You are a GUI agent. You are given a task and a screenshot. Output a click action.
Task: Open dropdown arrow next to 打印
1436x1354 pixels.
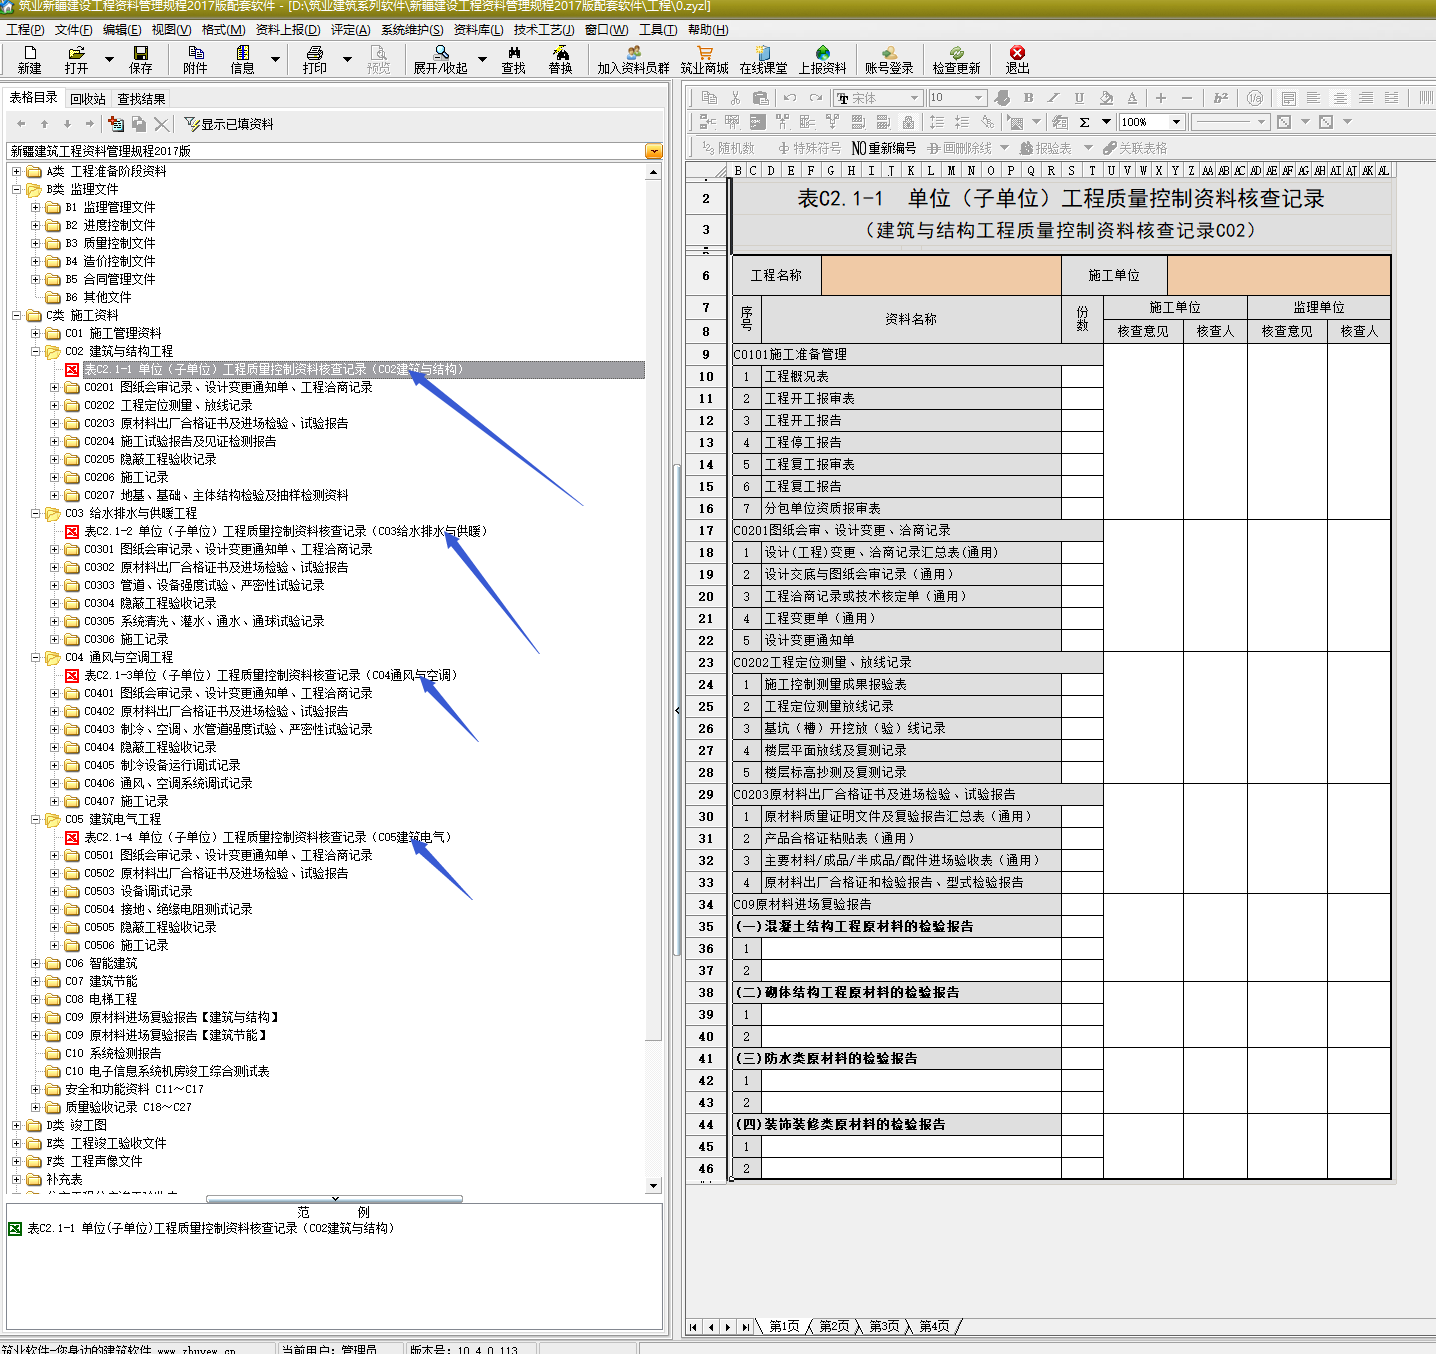click(347, 59)
